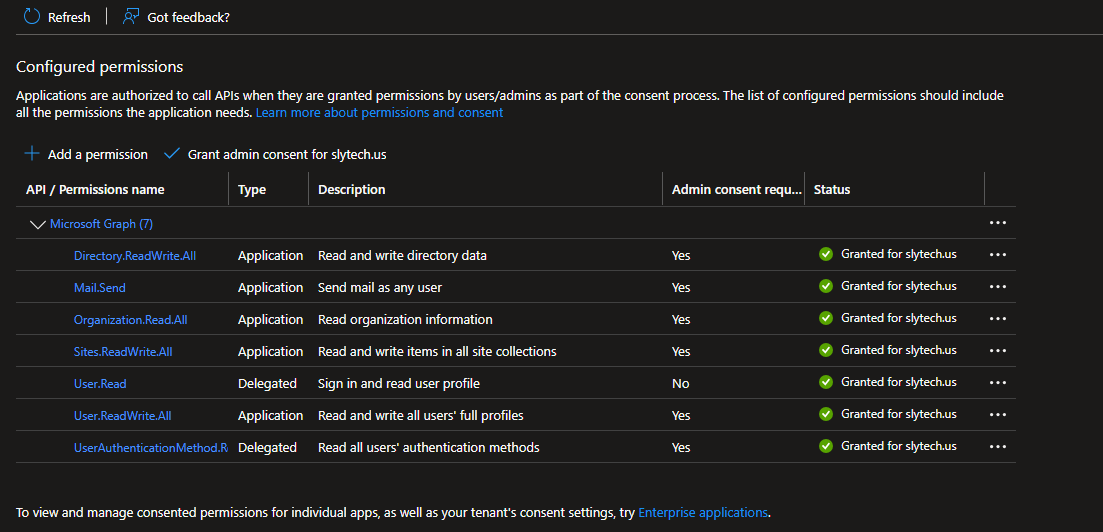The image size is (1103, 532).
Task: Click the Description column header
Action: (352, 189)
